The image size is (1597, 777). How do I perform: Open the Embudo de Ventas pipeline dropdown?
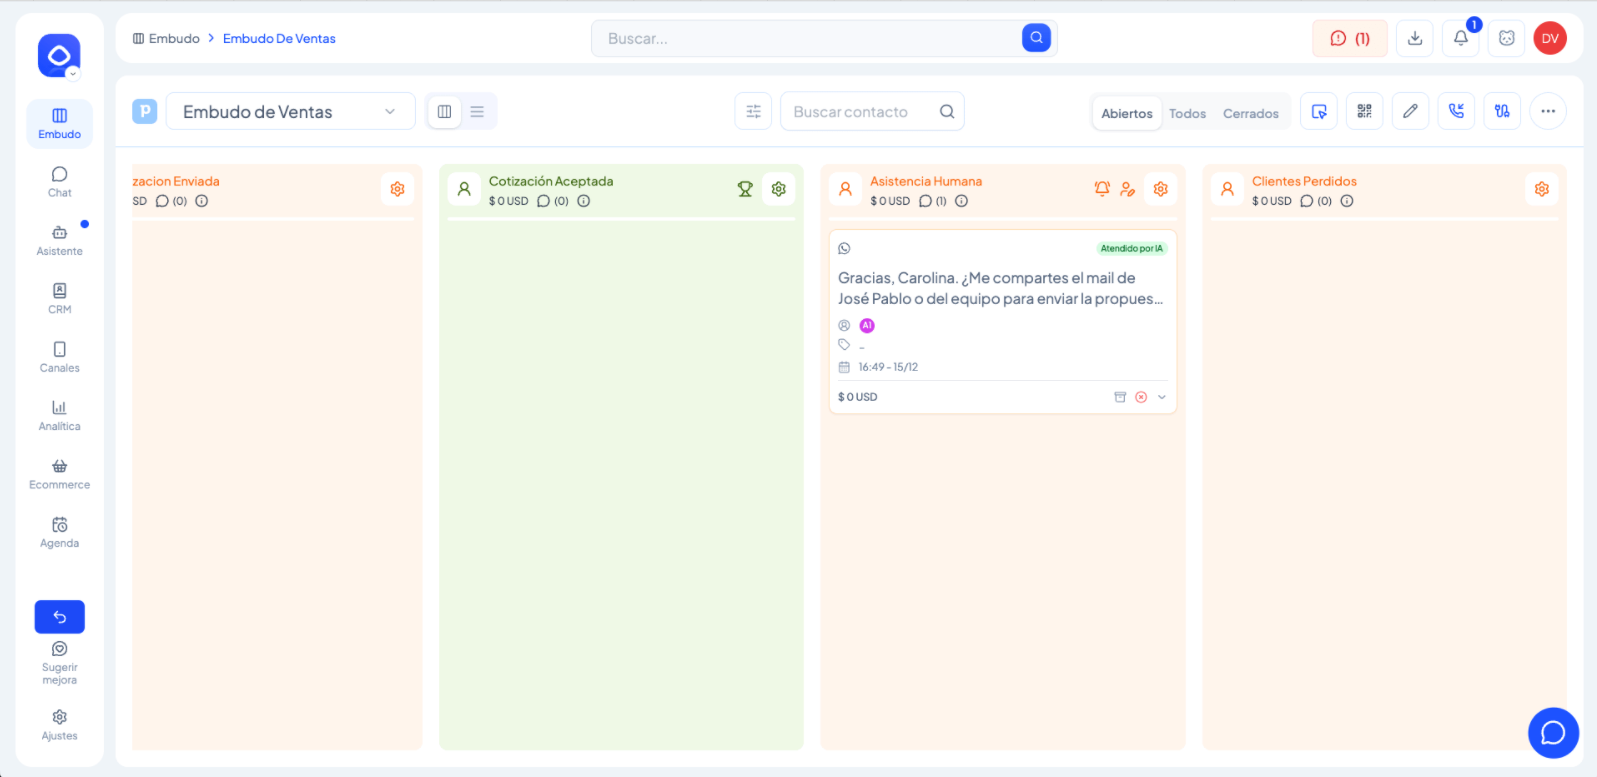(x=290, y=112)
